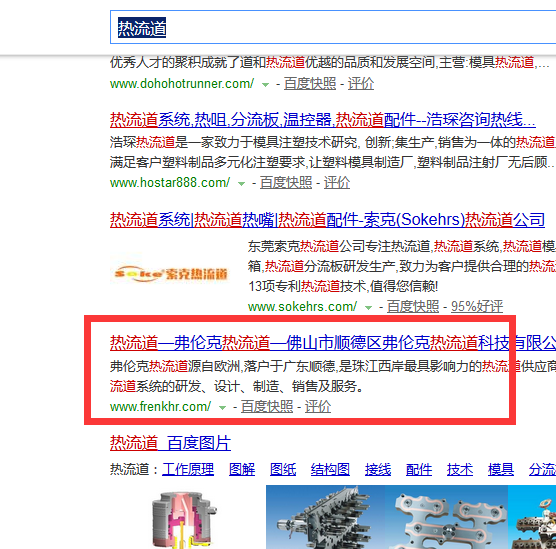556x549 pixels.
Task: Open 百度快照 for dohohotrunner.com result
Action: (310, 84)
